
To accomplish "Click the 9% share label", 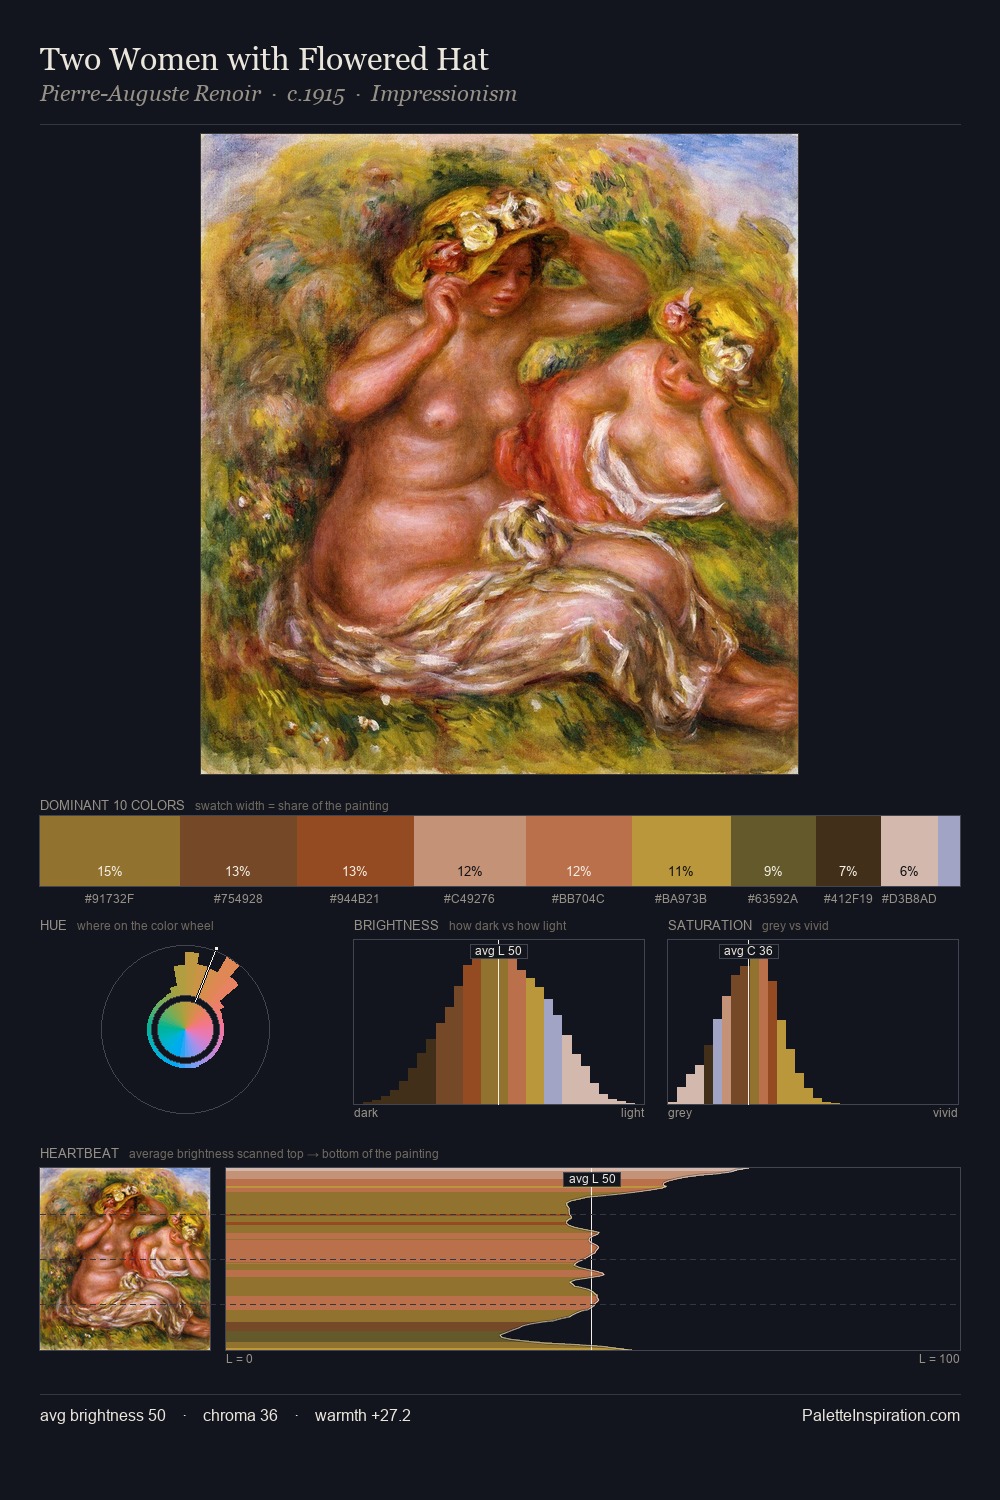I will (x=773, y=871).
